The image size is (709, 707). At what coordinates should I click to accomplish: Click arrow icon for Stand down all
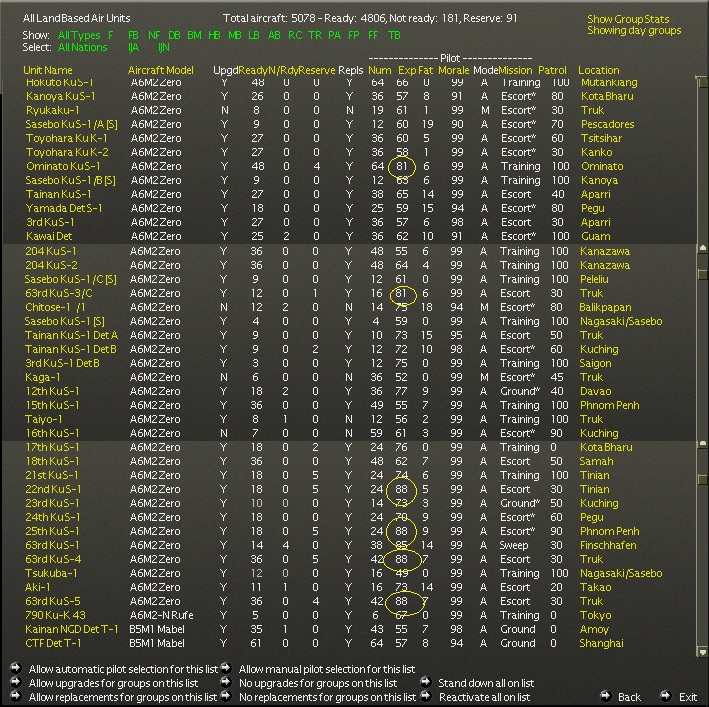point(425,682)
